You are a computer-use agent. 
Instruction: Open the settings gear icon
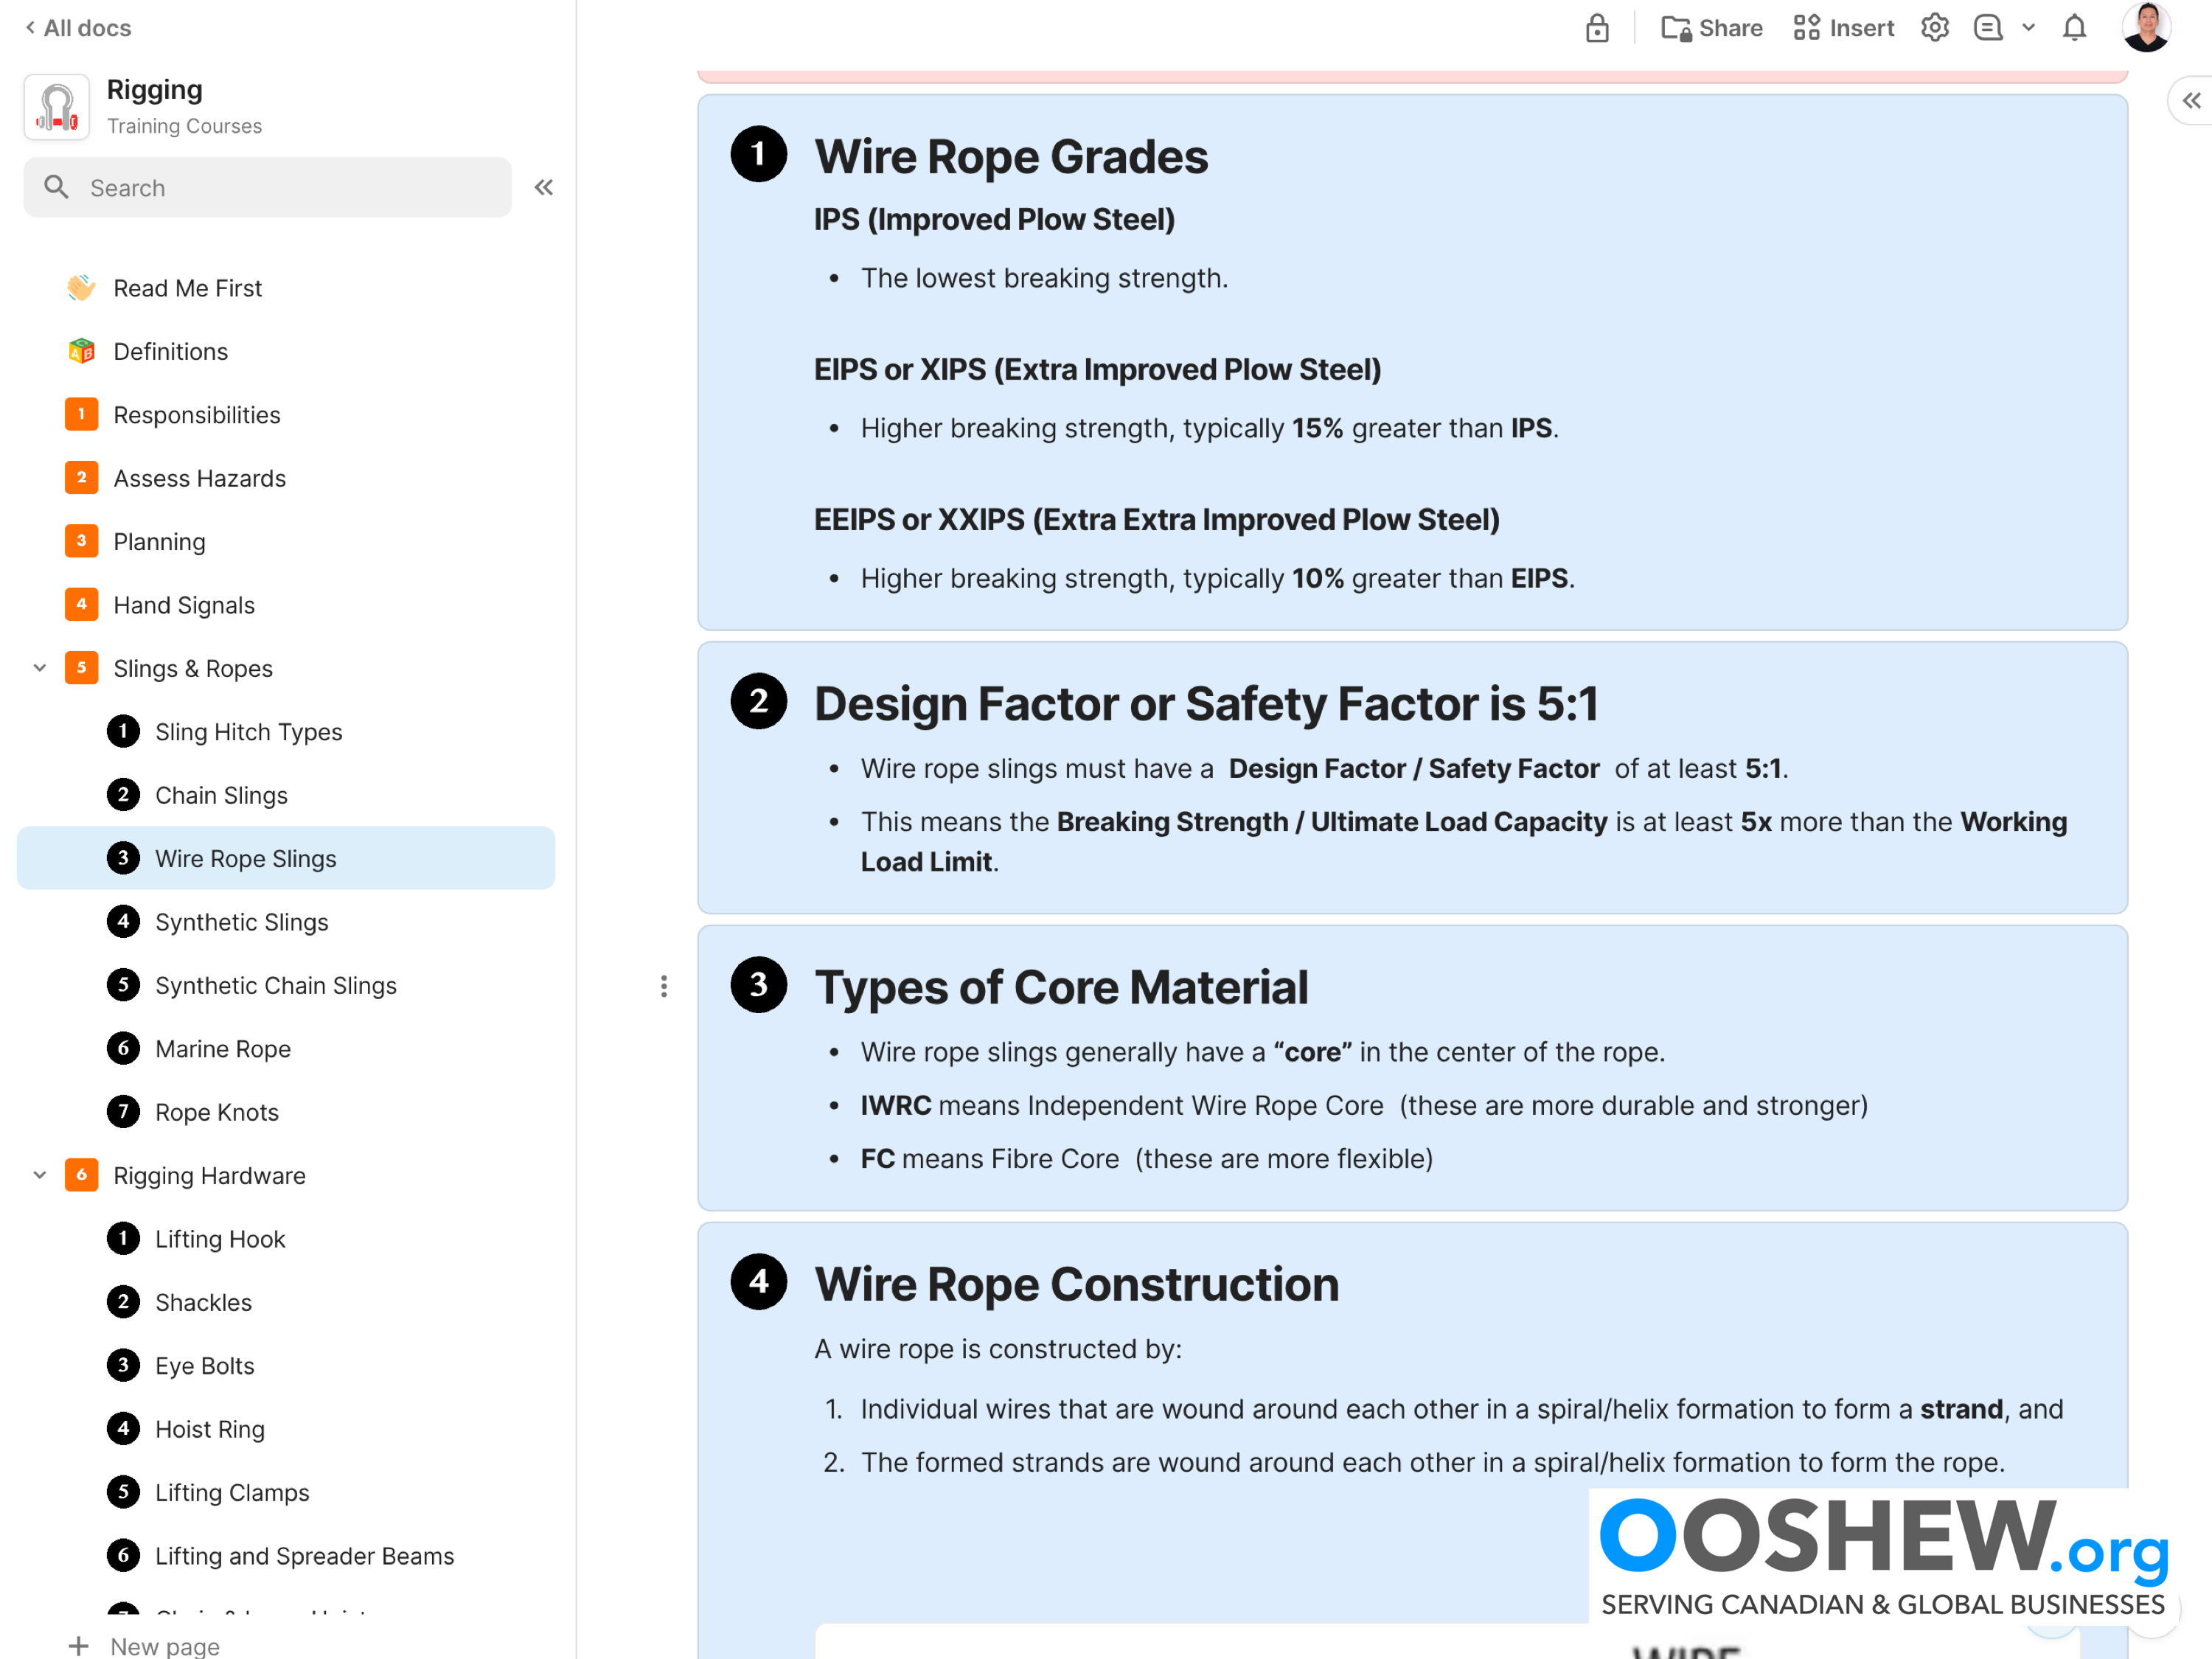pos(1934,28)
